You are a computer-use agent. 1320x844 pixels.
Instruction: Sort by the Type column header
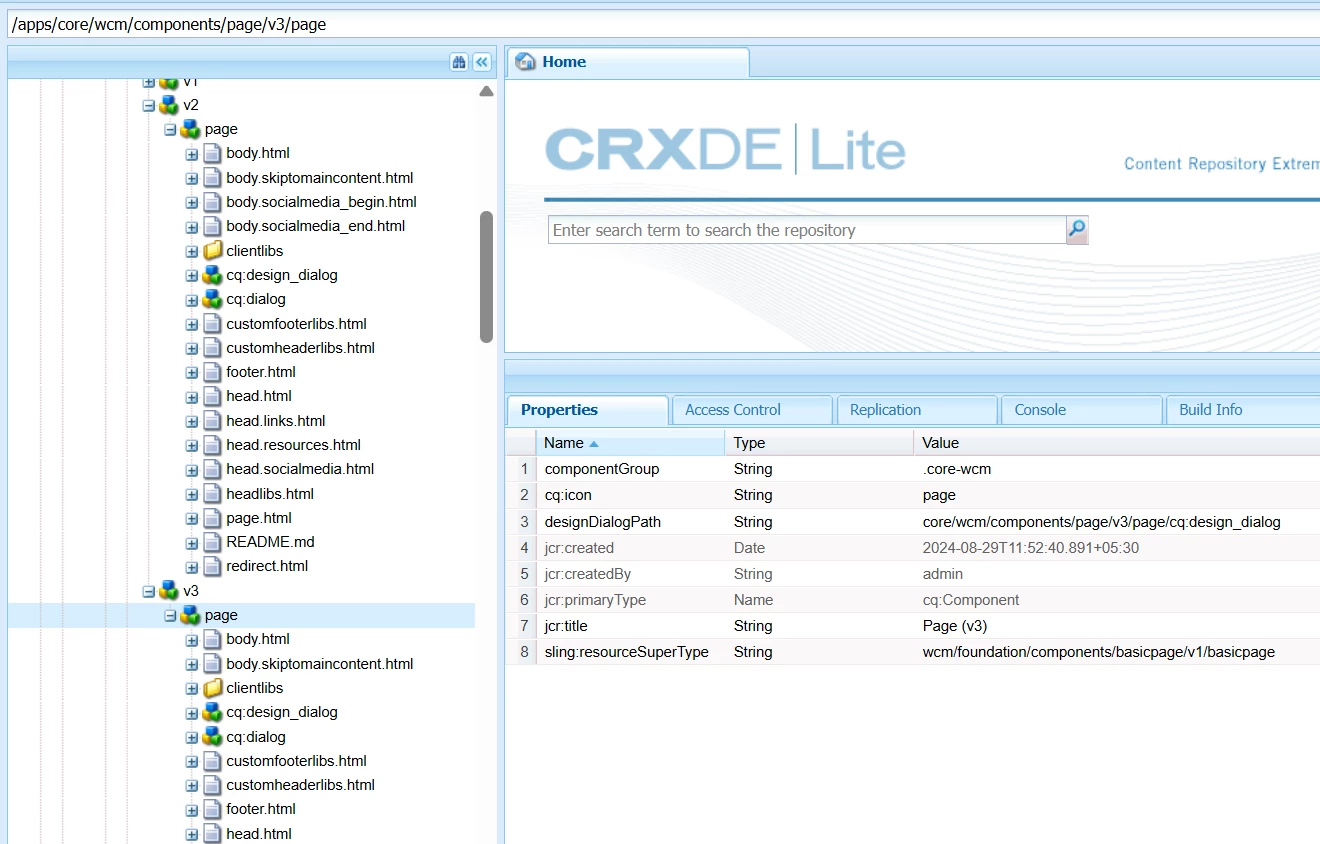click(819, 443)
